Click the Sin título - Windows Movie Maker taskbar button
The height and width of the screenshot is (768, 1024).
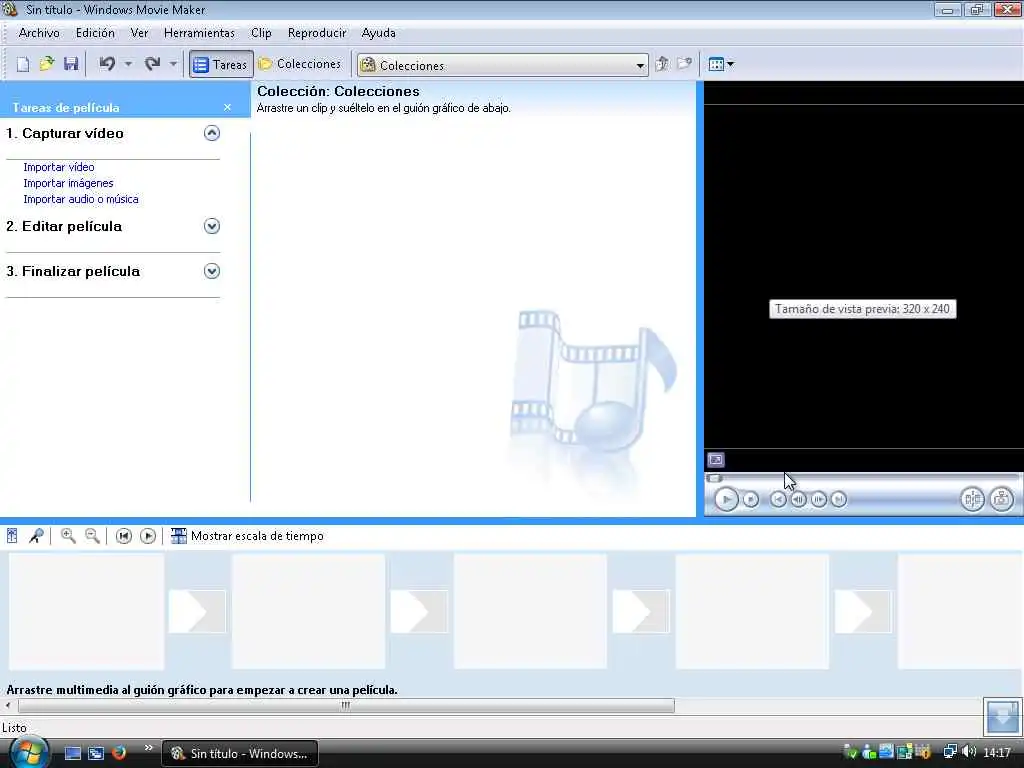click(x=240, y=754)
